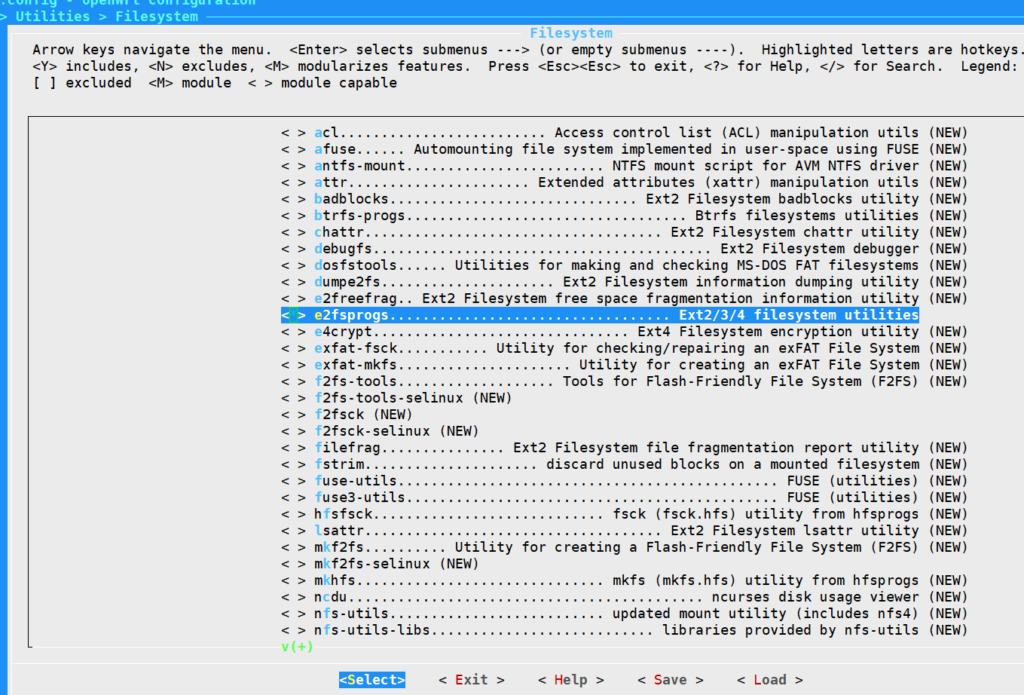The height and width of the screenshot is (695, 1024).
Task: Activate the Select button
Action: 372,680
